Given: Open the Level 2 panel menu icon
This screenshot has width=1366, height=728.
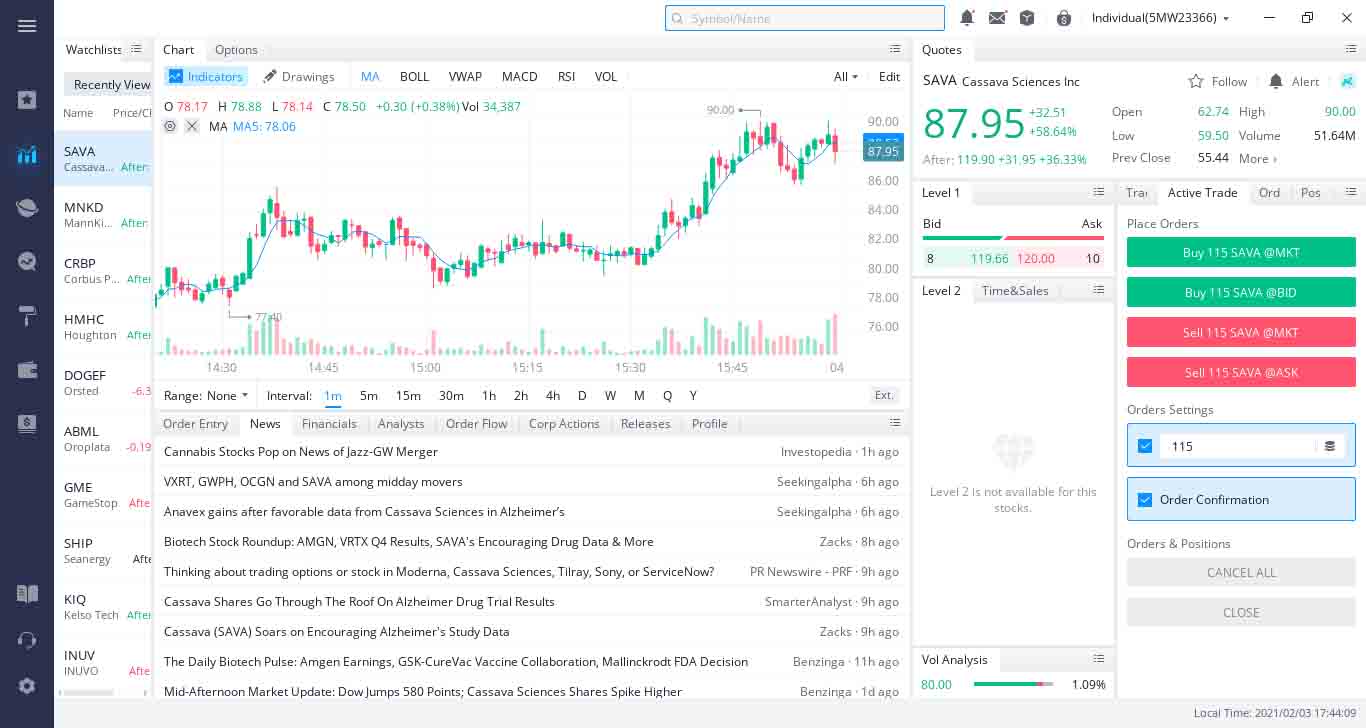Looking at the screenshot, I should click(x=1099, y=290).
